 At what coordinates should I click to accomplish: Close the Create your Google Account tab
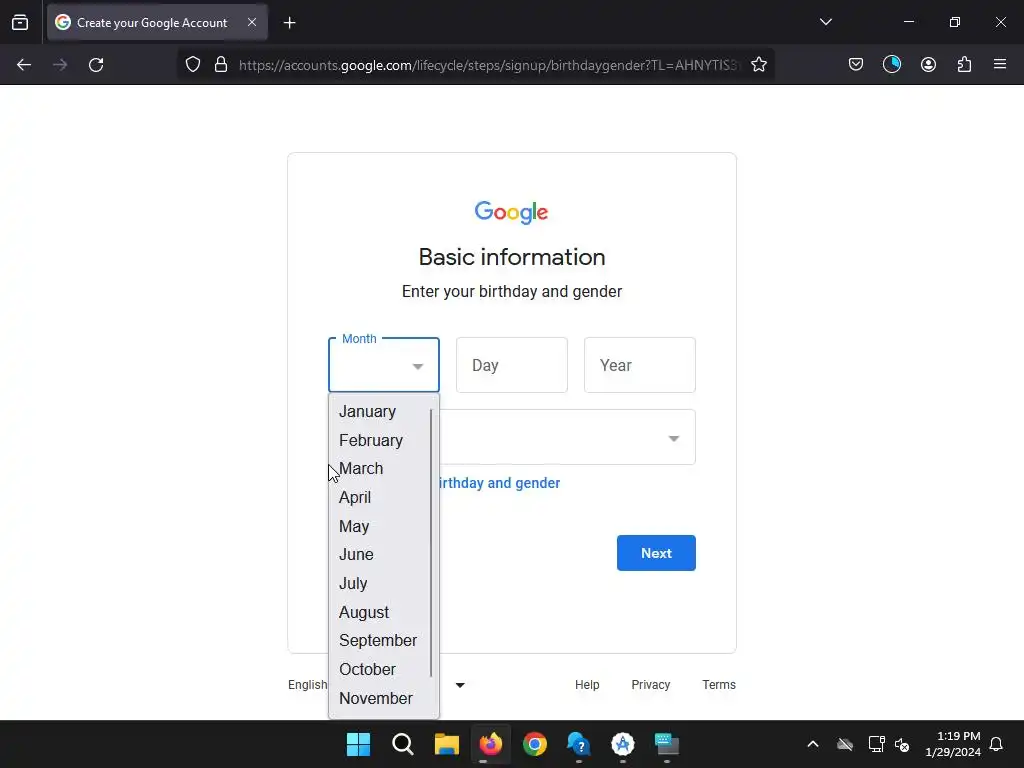coord(252,22)
